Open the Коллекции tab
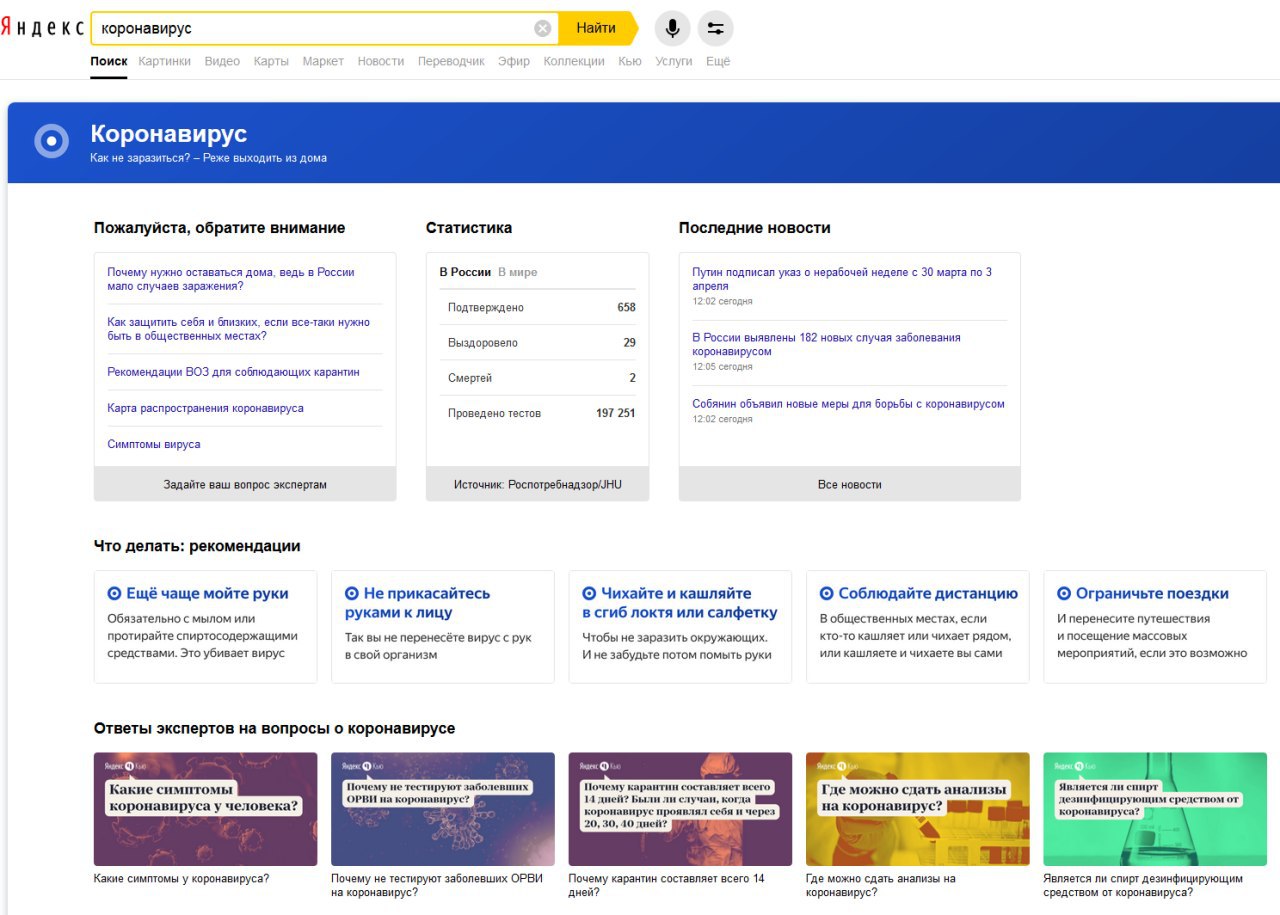The width and height of the screenshot is (1280, 915). (574, 61)
